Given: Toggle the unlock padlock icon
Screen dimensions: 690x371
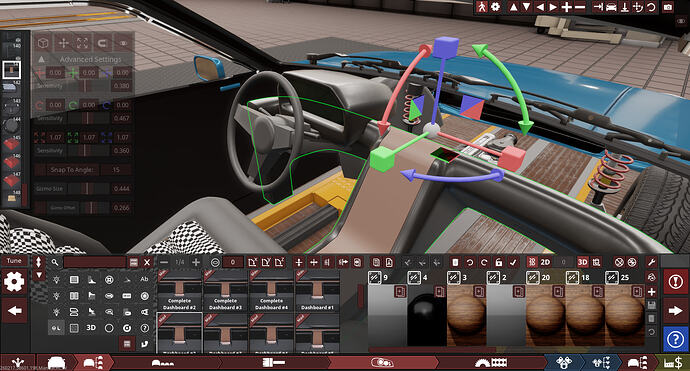Looking at the screenshot, I should [499, 262].
